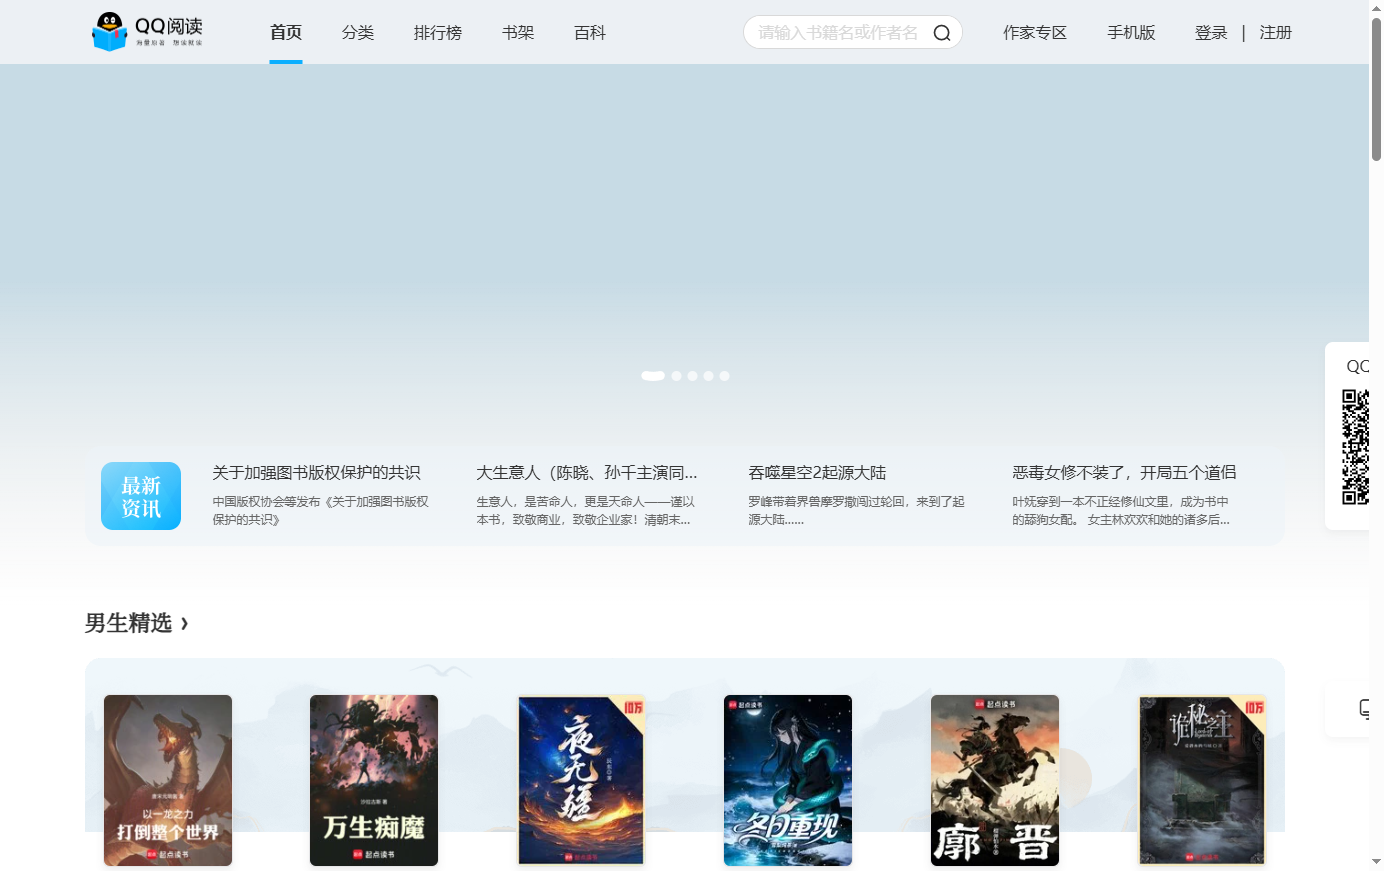The height and width of the screenshot is (871, 1384).
Task: Open the 万生痴魔 book cover
Action: coord(374,780)
